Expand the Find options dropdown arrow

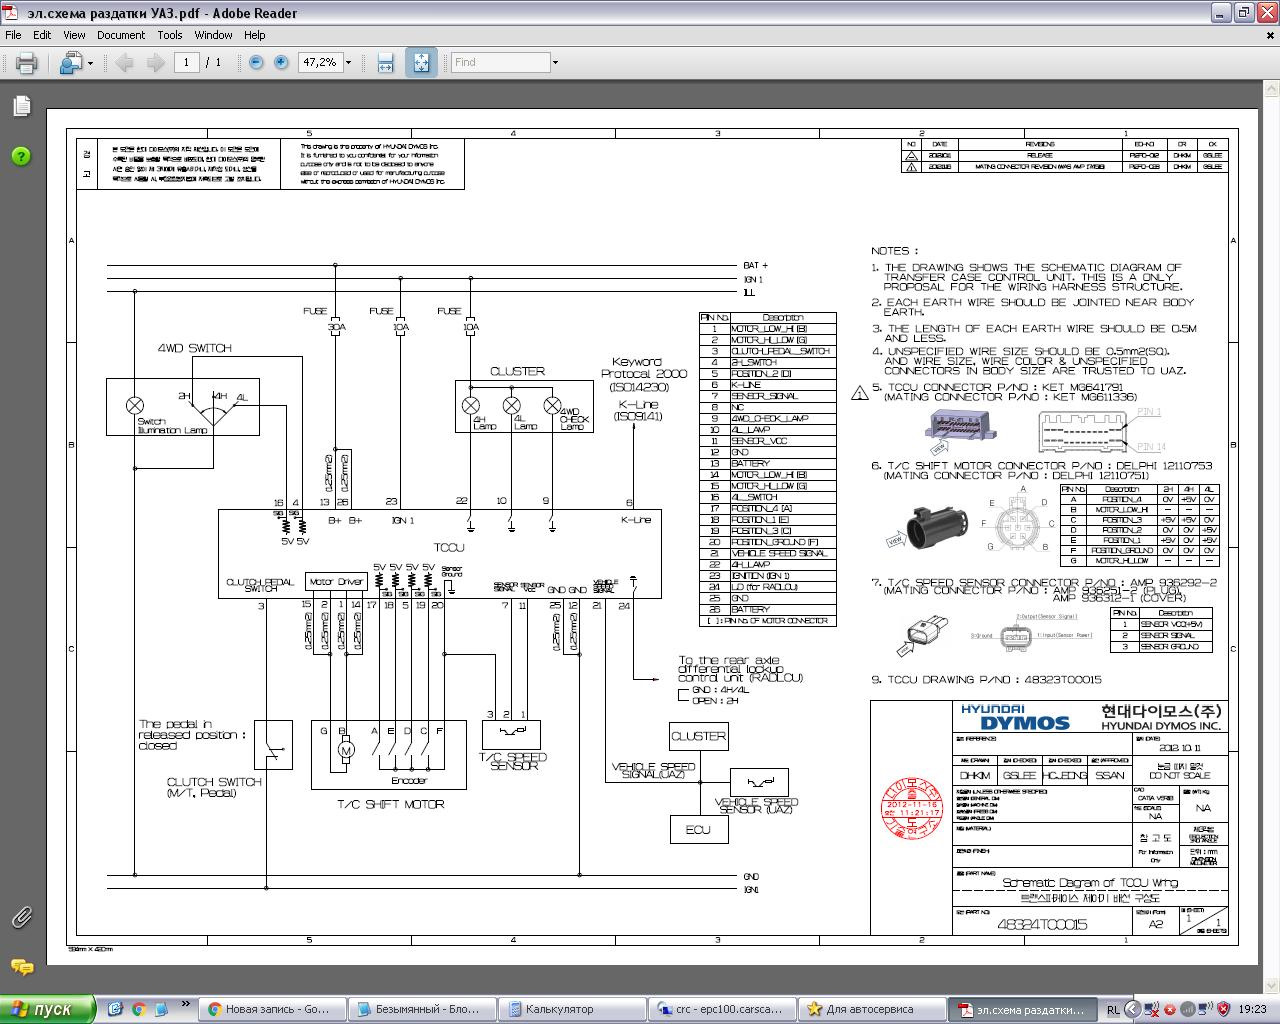click(555, 62)
